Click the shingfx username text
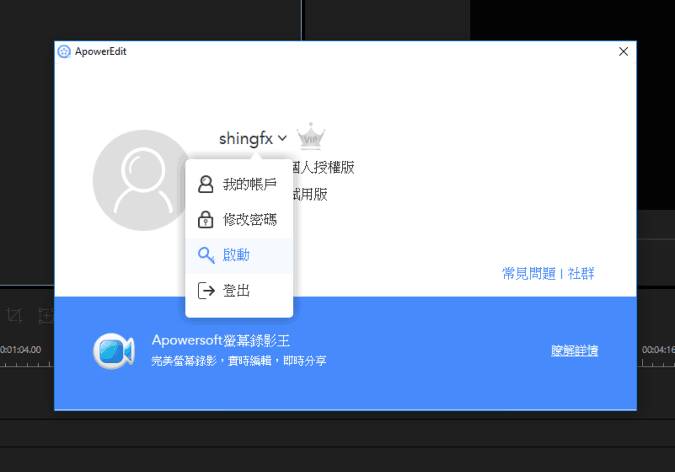 click(x=246, y=139)
